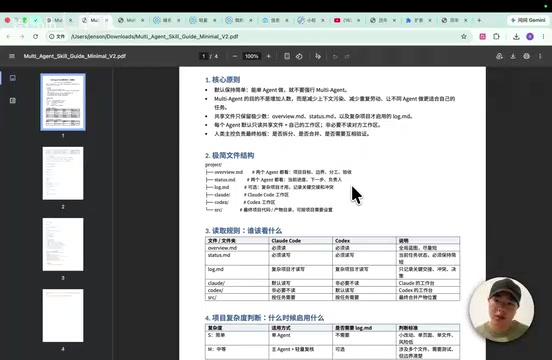Screen dimensions: 552x360
Task: View site info via 文件 chip
Action: (x=57, y=36)
